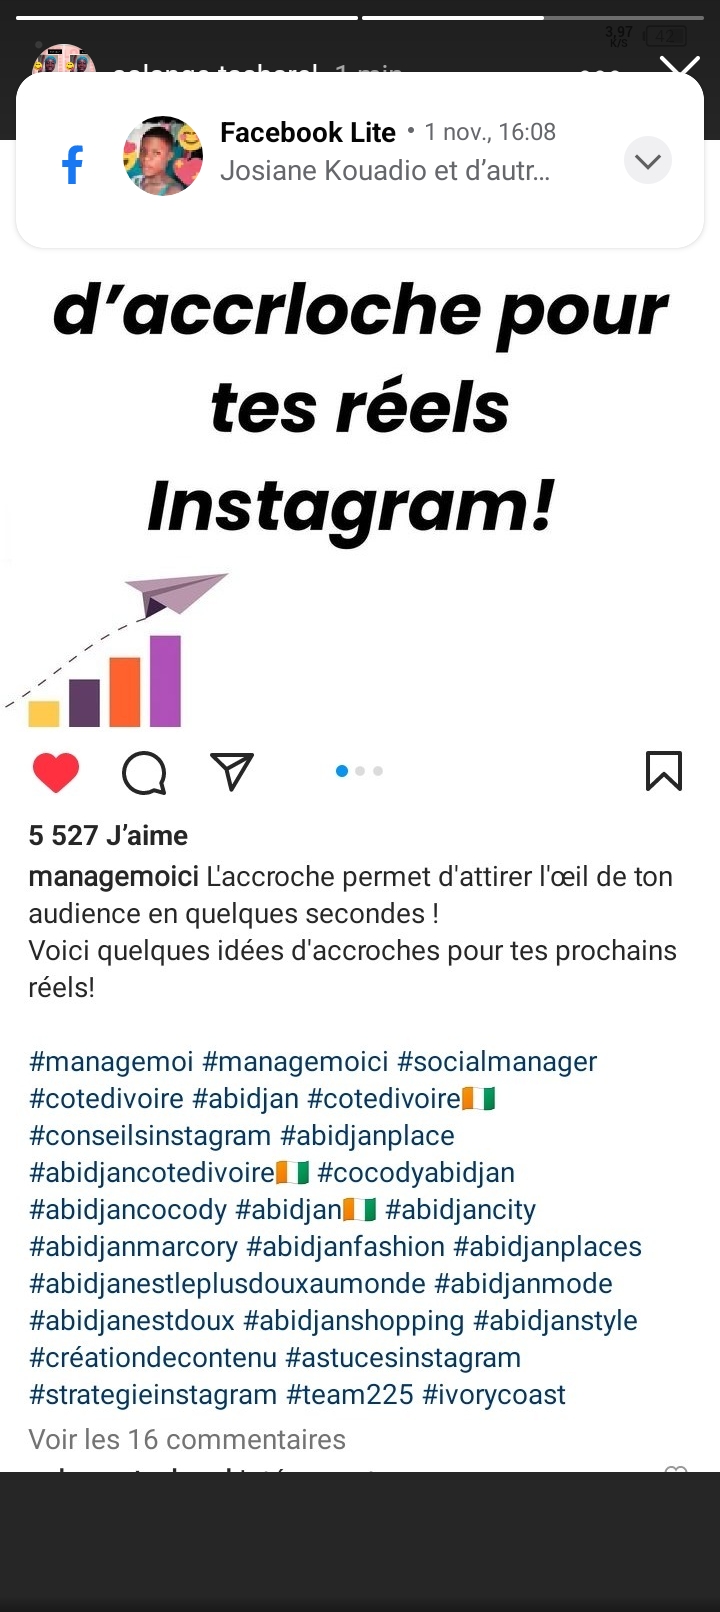Open the Facebook Lite notification title
This screenshot has height=1612, width=720.
308,132
